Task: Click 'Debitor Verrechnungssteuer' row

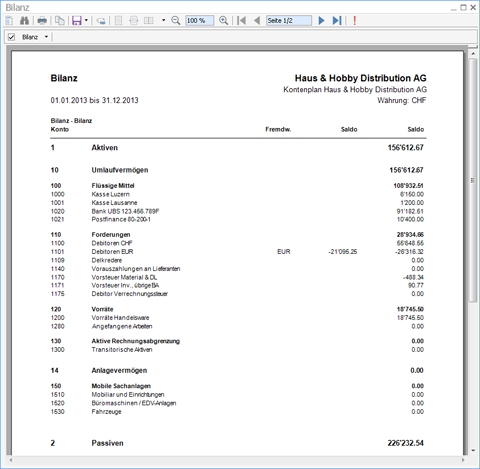Action: [x=237, y=294]
